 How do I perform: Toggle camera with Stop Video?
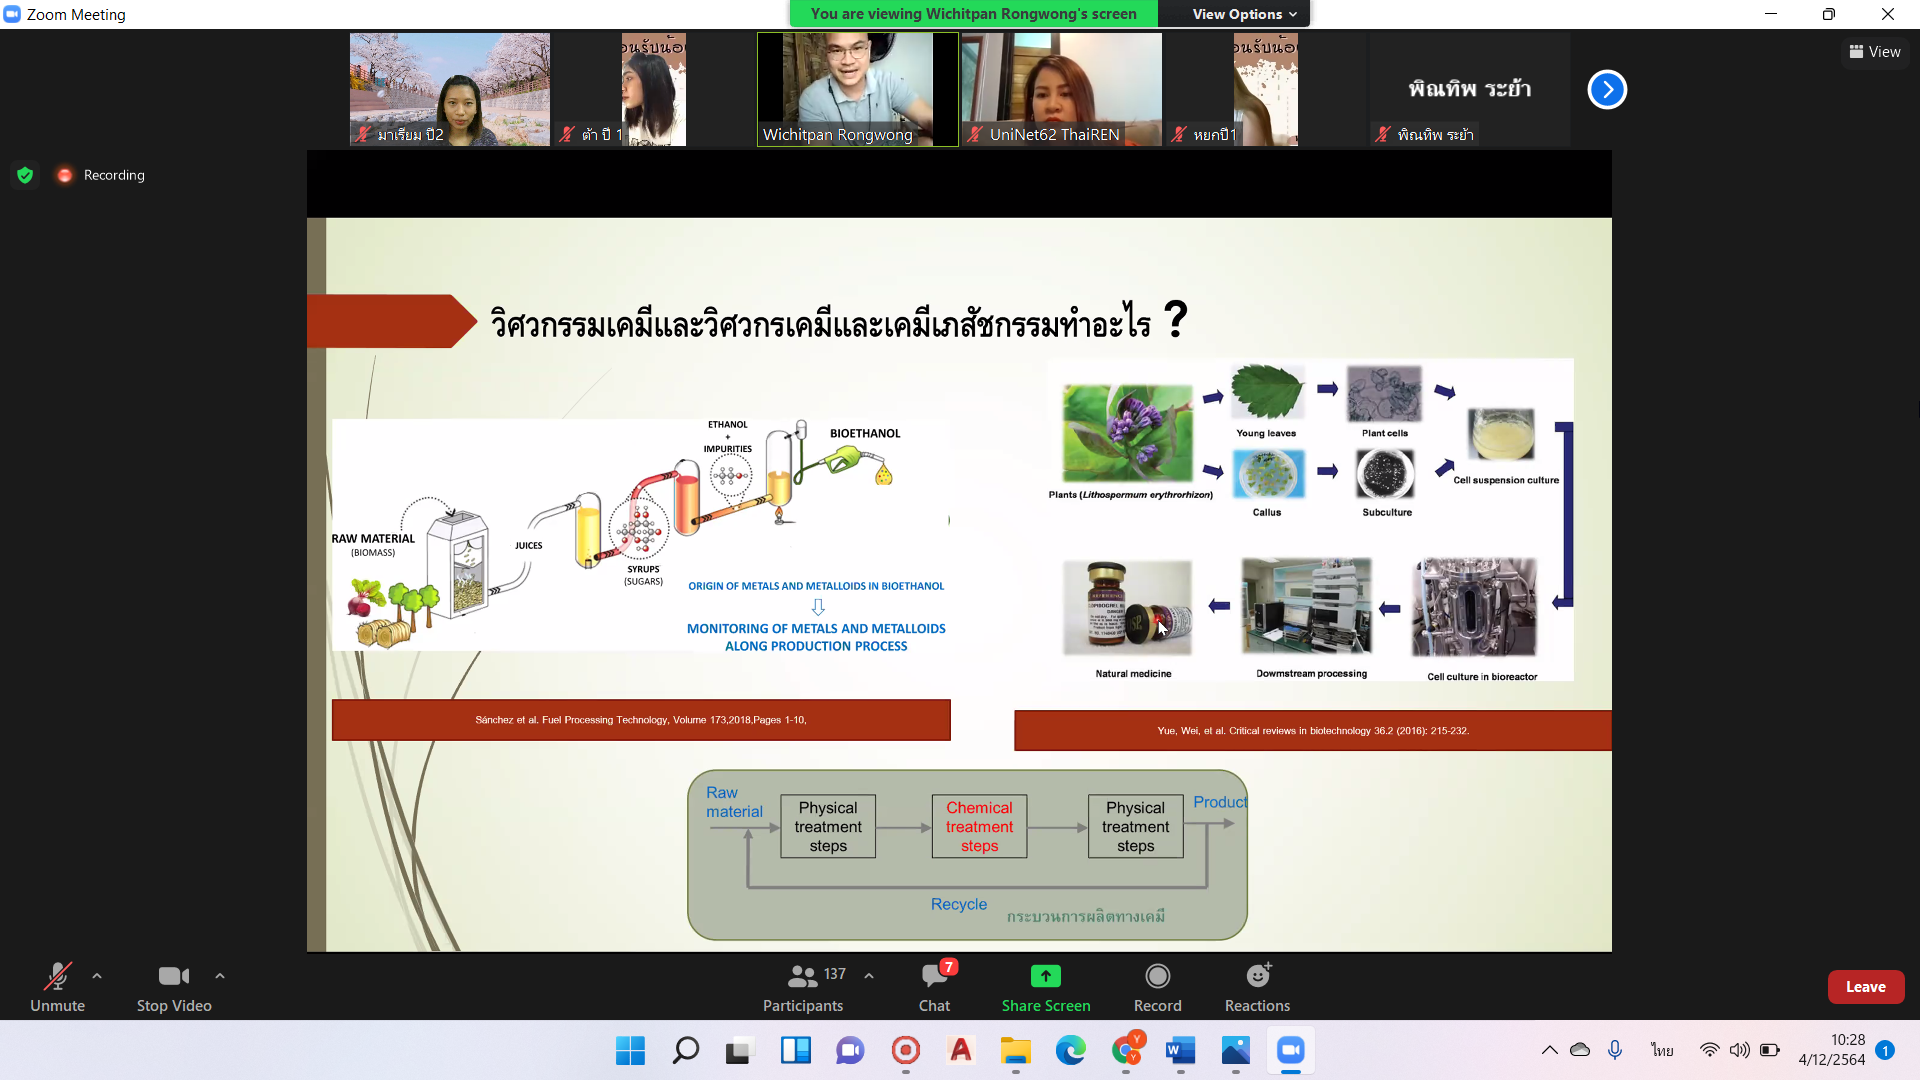[x=173, y=986]
